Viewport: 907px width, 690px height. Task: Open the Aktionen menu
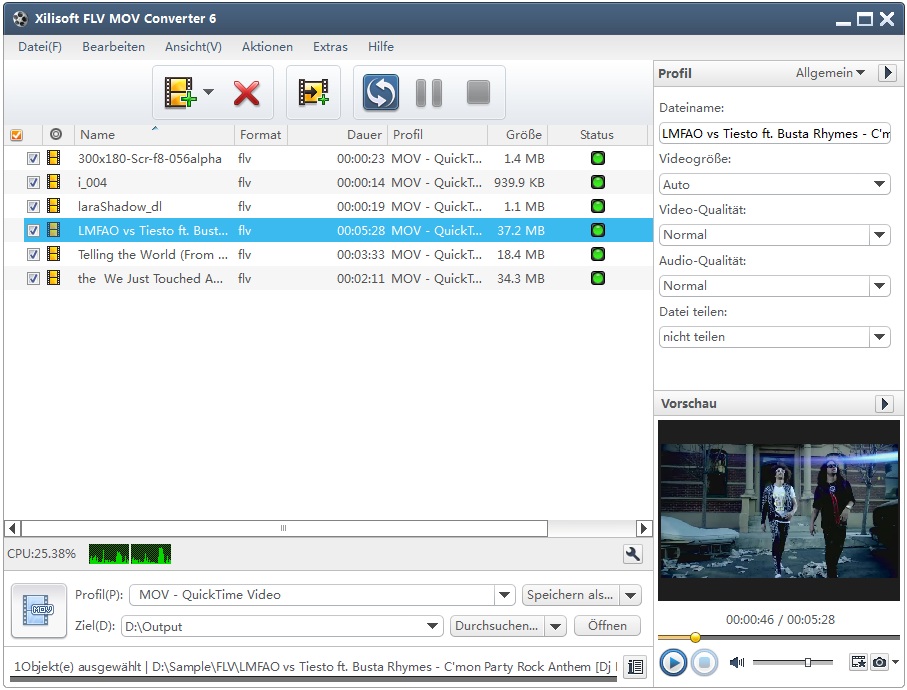click(267, 47)
